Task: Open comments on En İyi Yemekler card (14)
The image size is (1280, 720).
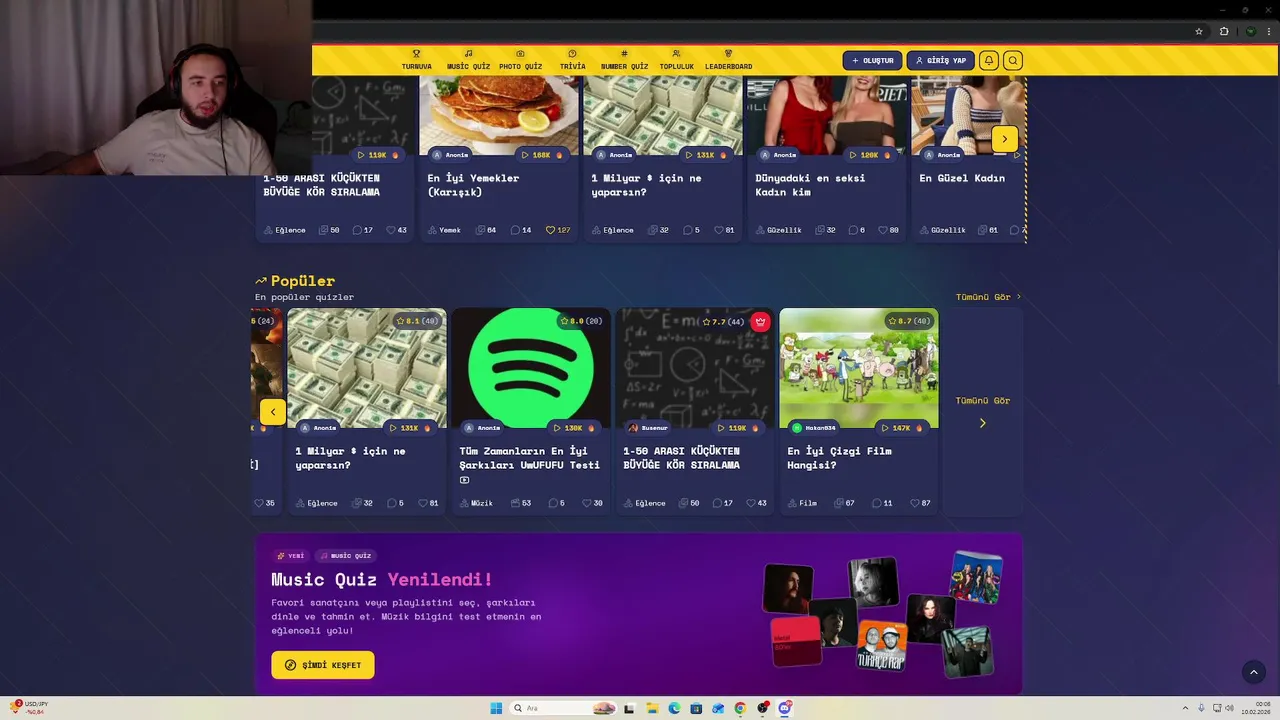Action: (x=520, y=230)
